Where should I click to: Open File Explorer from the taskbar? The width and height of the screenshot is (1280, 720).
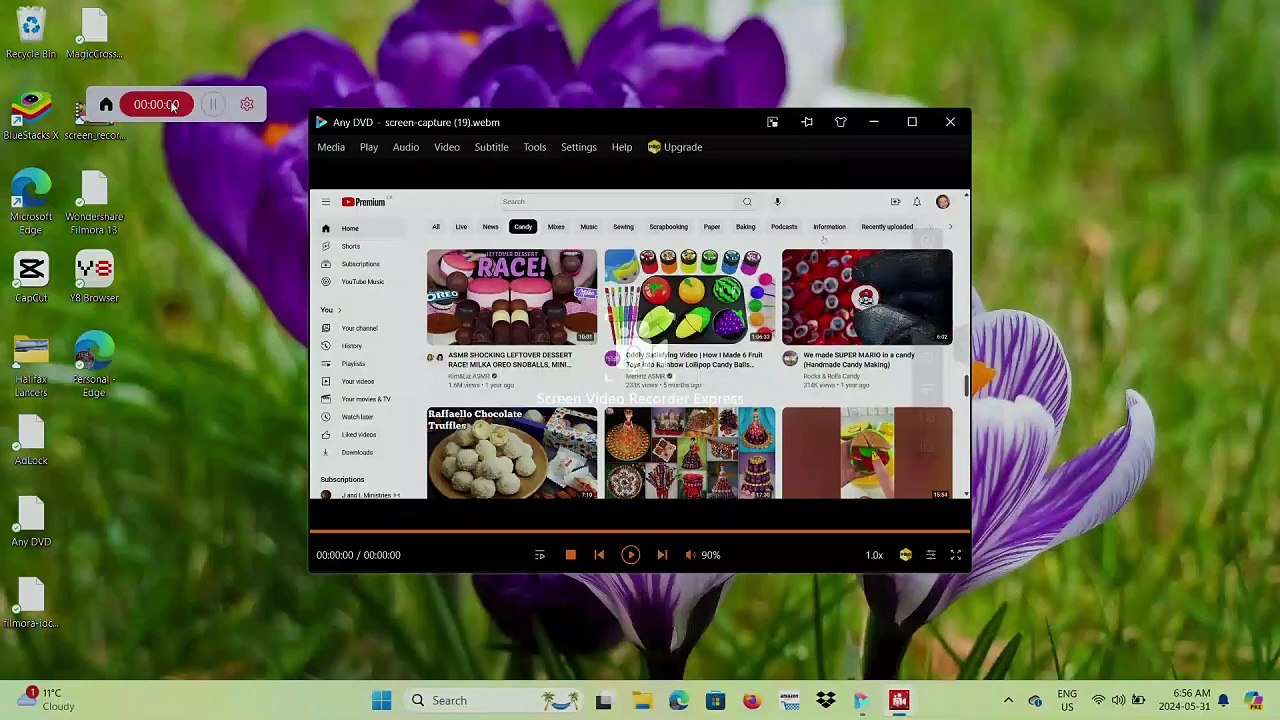(641, 701)
